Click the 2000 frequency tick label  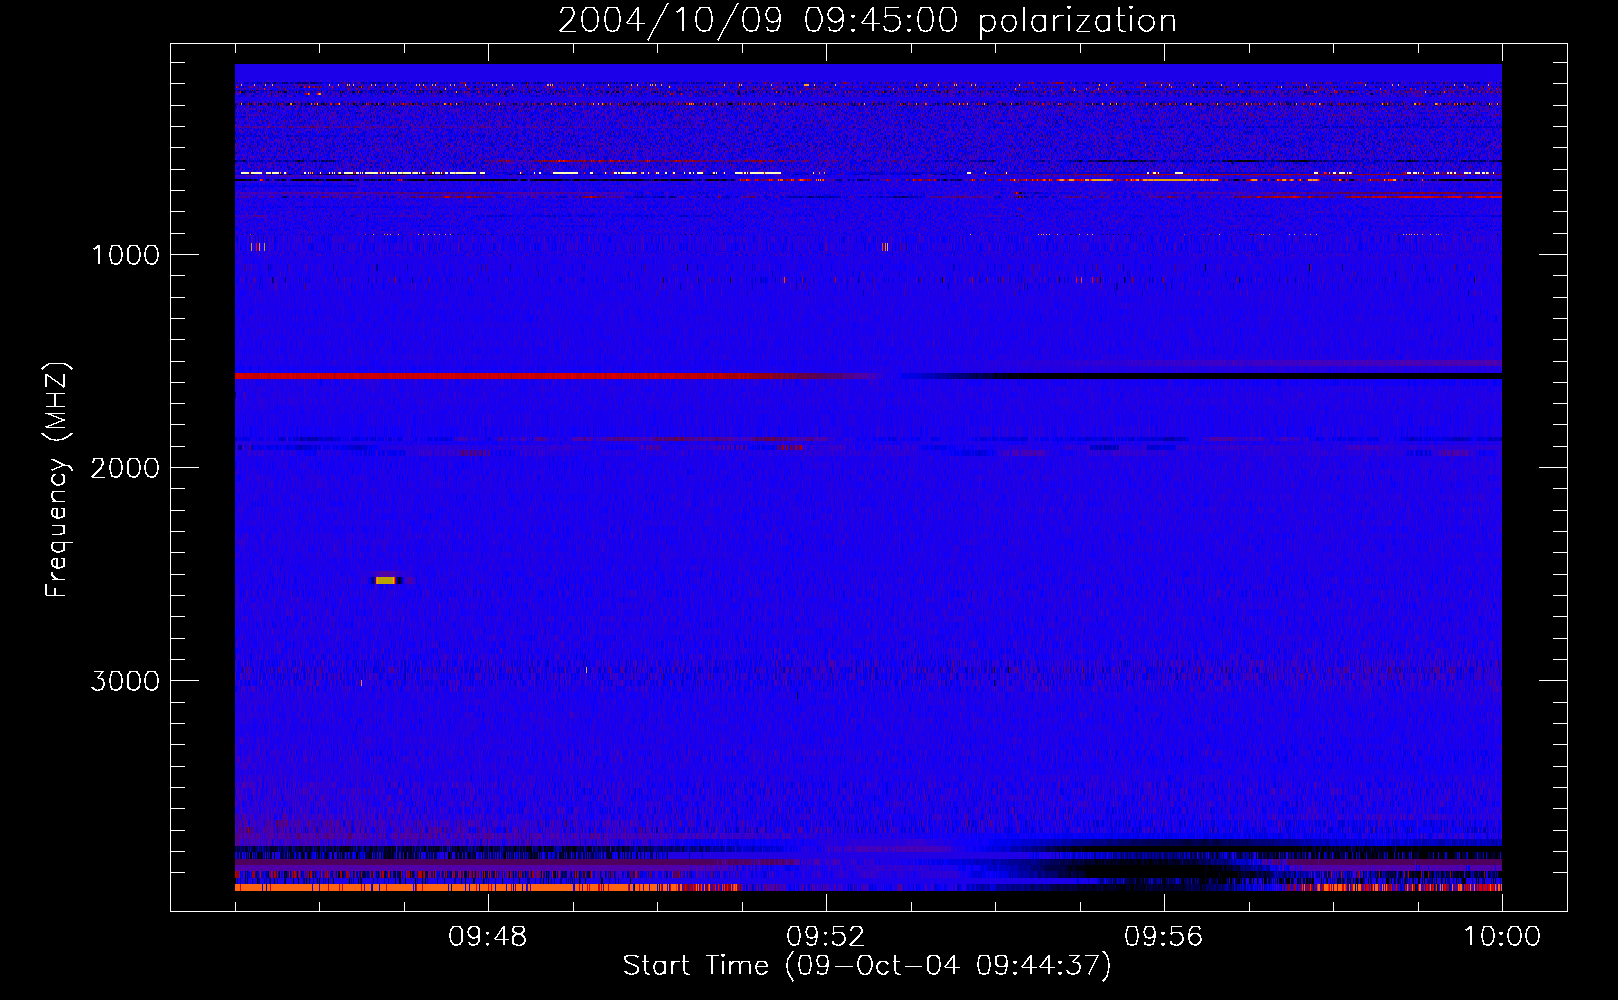(125, 468)
